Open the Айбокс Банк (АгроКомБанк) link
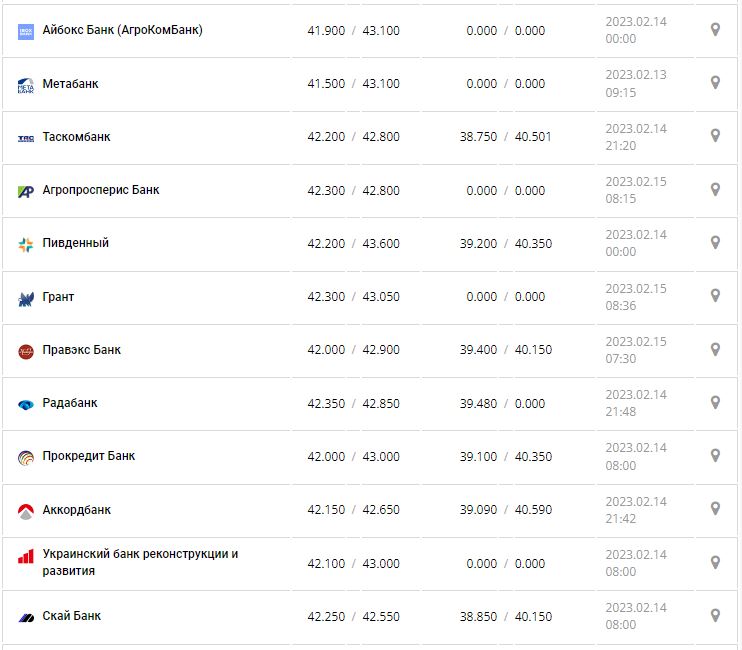 pyautogui.click(x=122, y=30)
